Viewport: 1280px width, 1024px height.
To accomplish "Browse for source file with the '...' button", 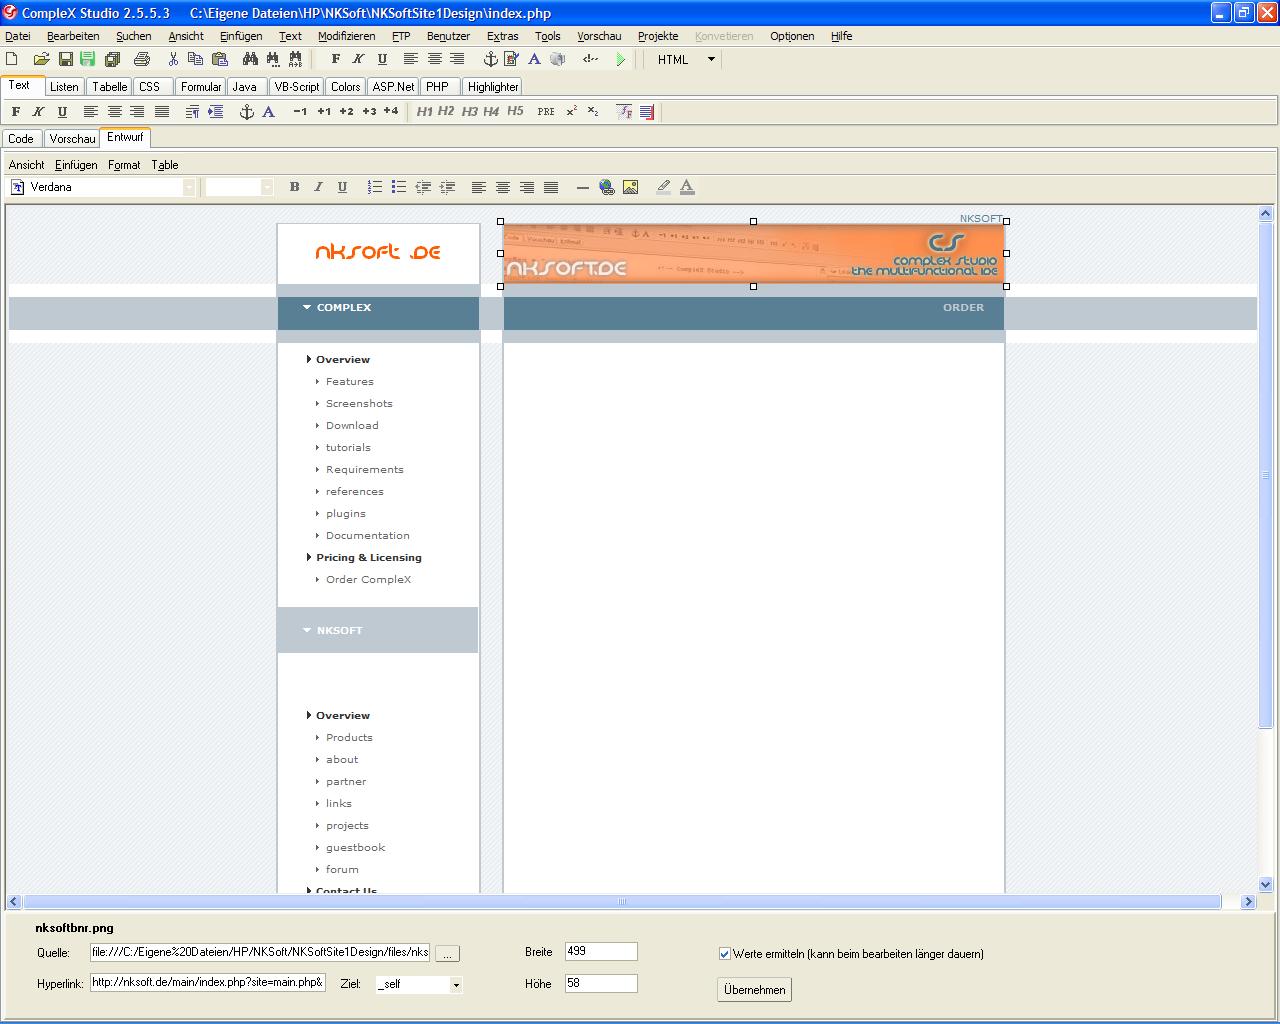I will point(448,954).
